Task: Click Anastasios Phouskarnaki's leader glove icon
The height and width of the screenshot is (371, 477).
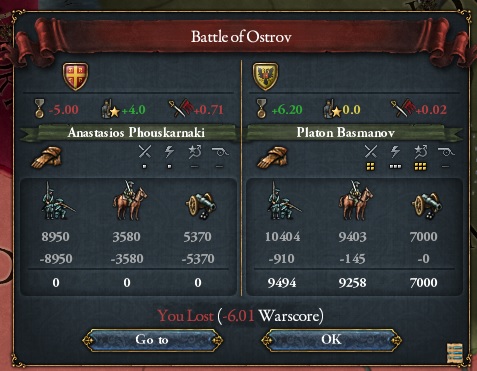Action: point(47,157)
